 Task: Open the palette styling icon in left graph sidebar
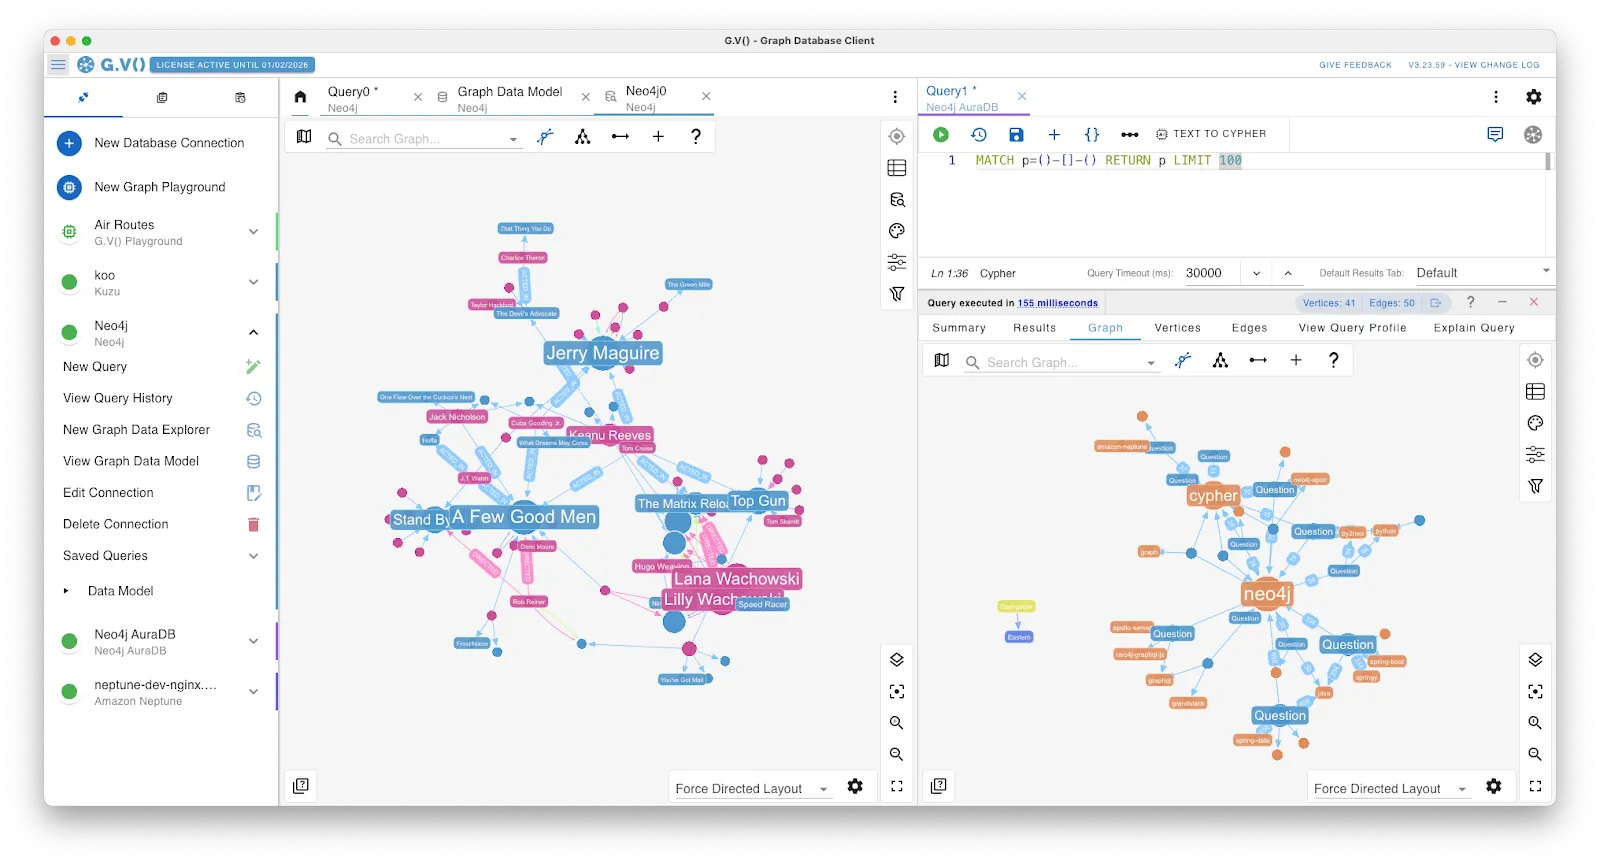point(897,231)
